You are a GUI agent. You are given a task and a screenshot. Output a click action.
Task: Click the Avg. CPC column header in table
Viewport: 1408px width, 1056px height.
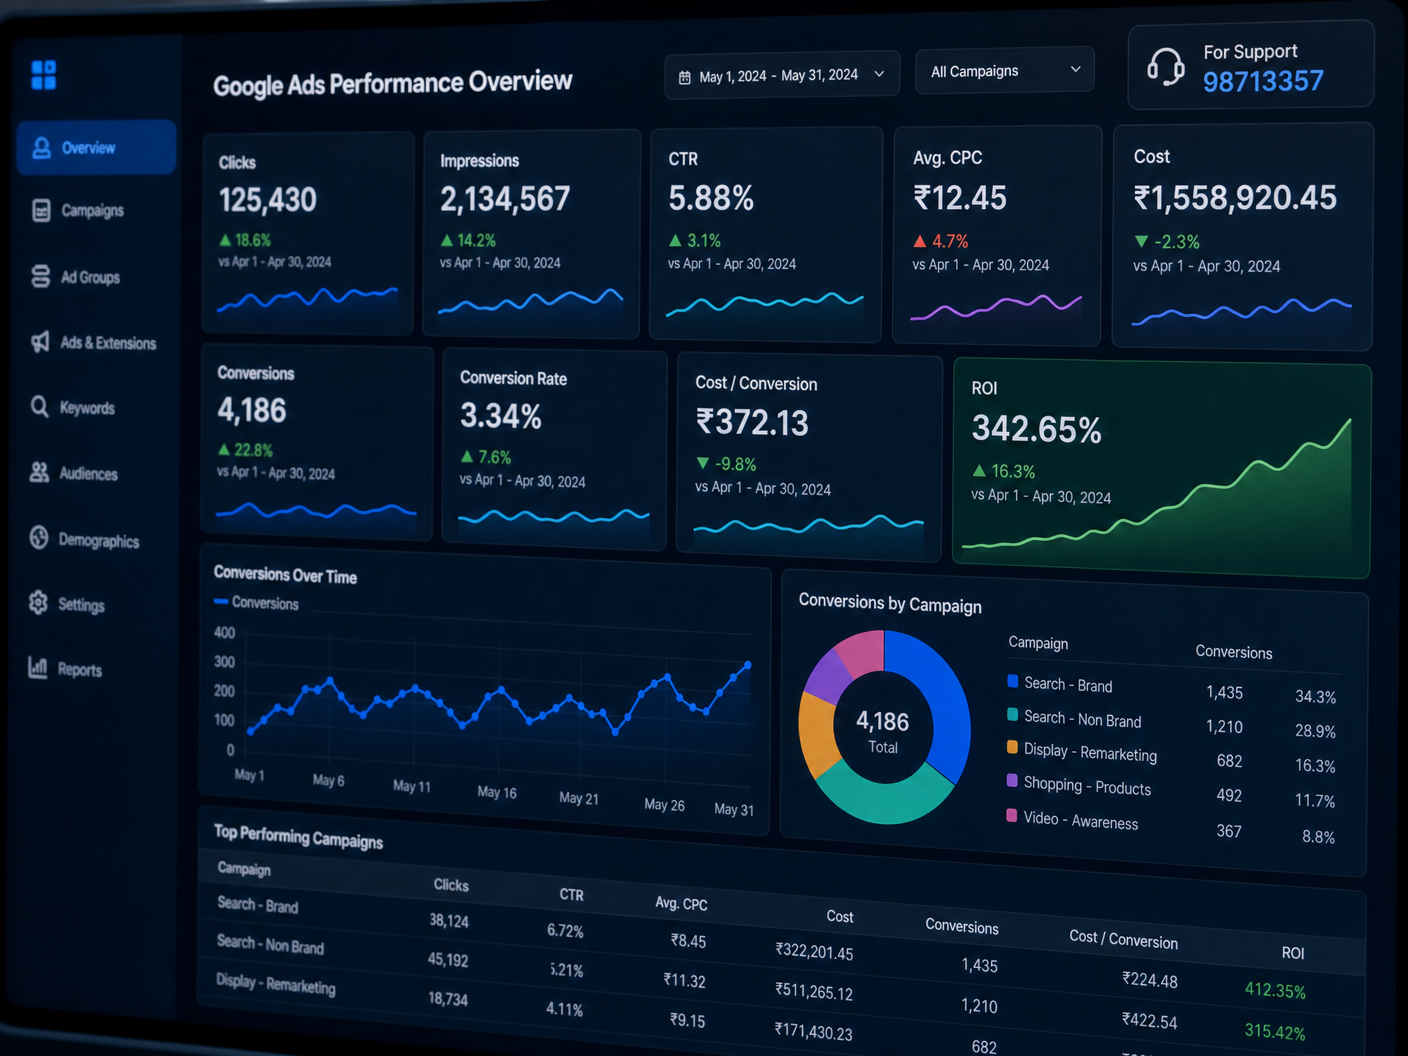[x=681, y=903]
